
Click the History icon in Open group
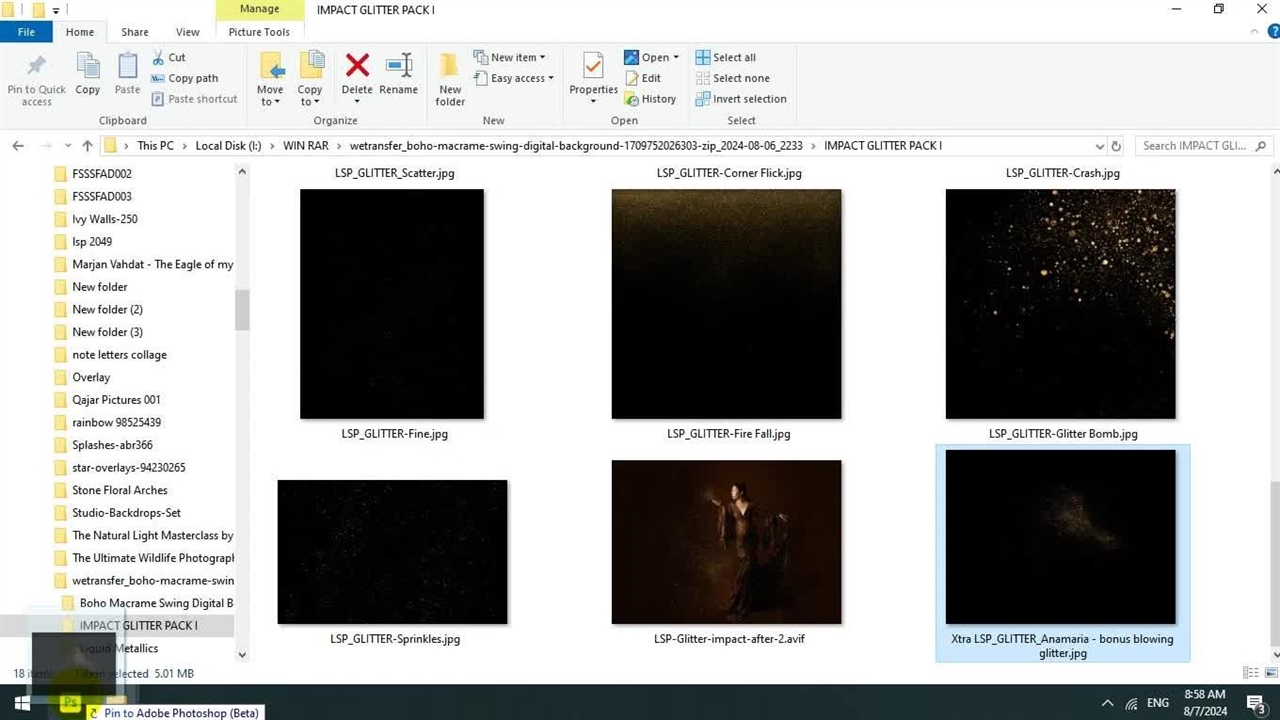tap(651, 99)
